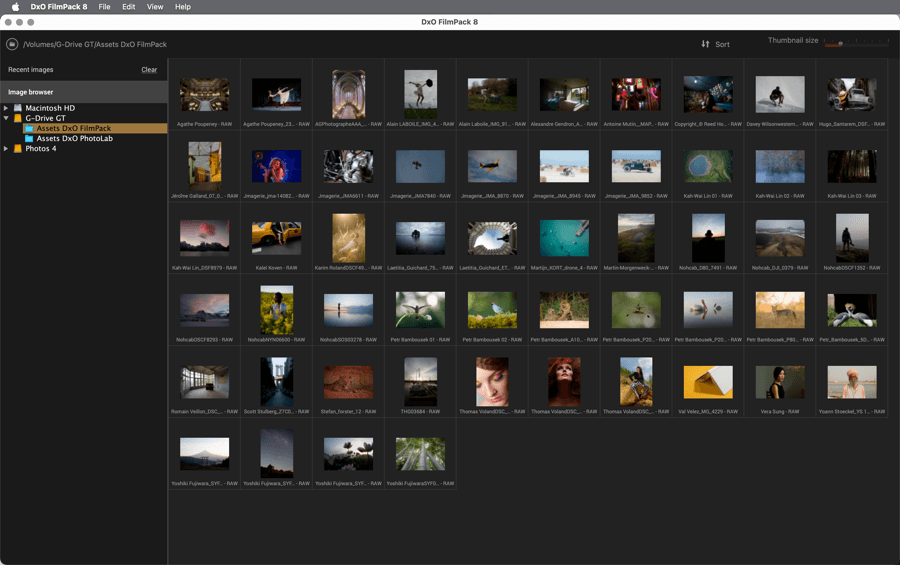Image resolution: width=900 pixels, height=565 pixels.
Task: Expand the Macintosh HD tree node
Action: click(6, 108)
